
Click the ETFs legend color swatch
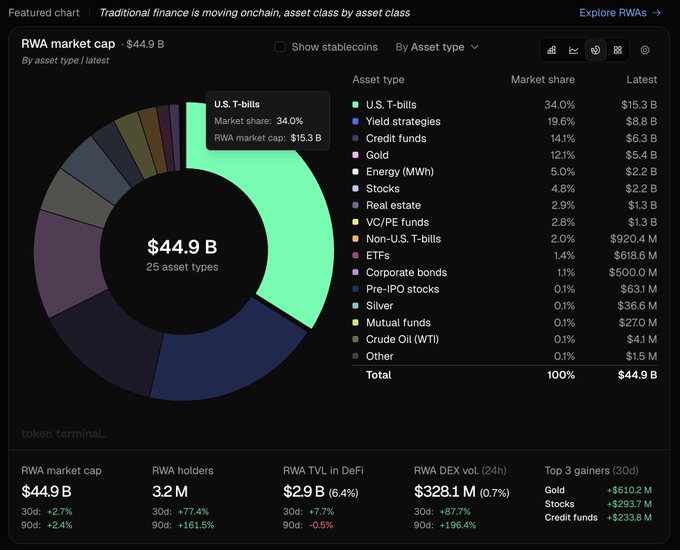(356, 255)
